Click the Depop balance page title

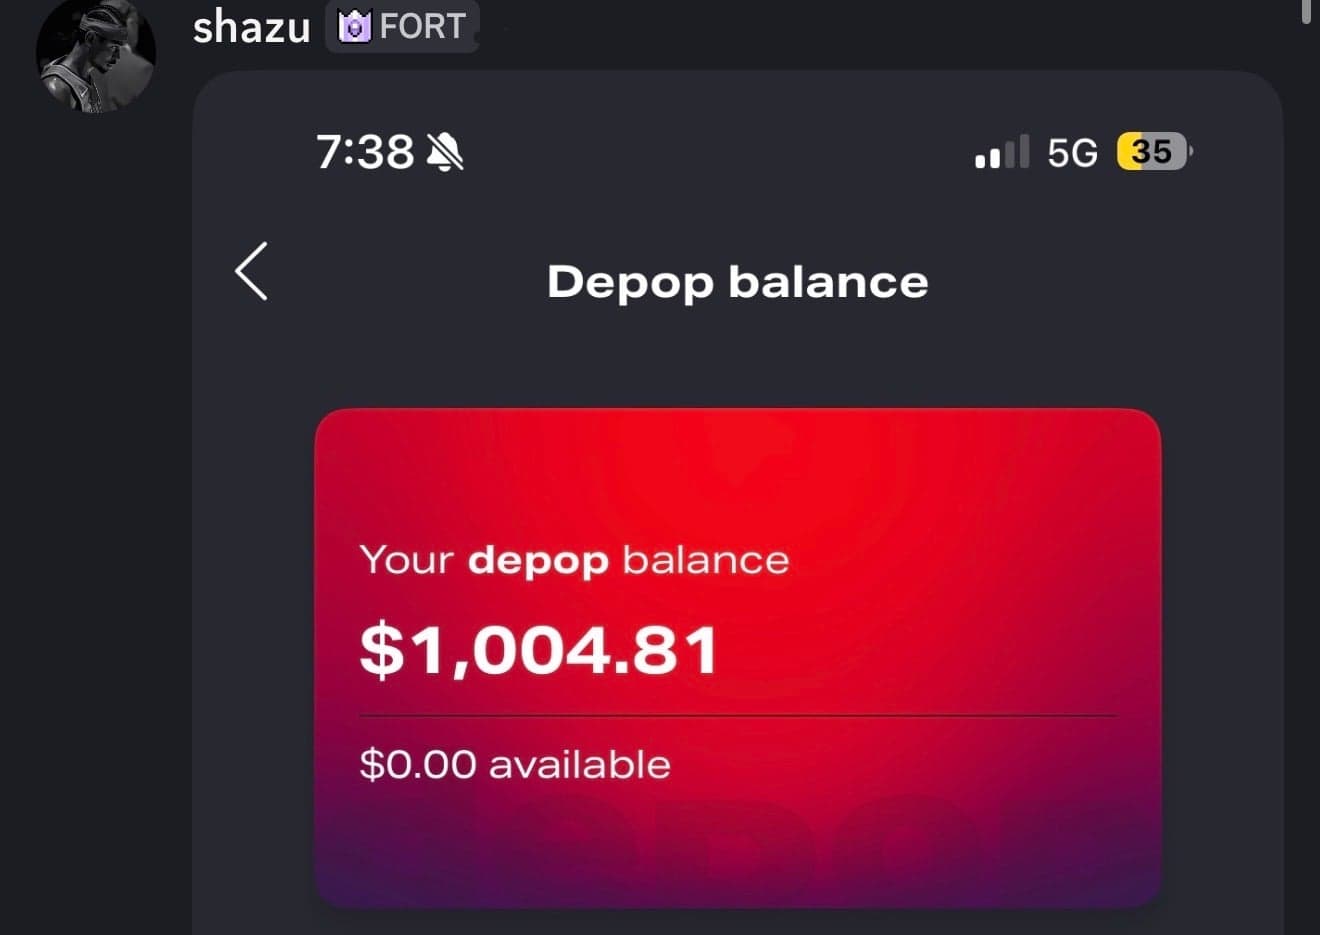click(x=737, y=282)
